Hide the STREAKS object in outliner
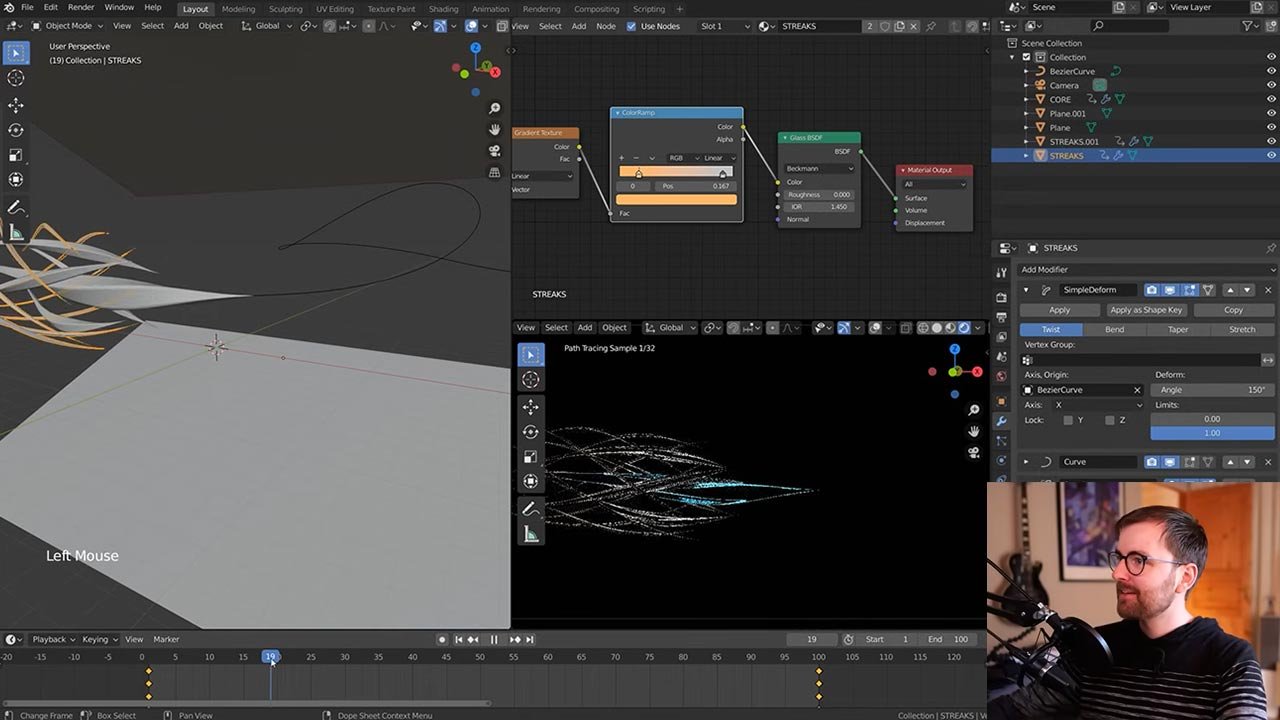The height and width of the screenshot is (720, 1280). pos(1271,156)
